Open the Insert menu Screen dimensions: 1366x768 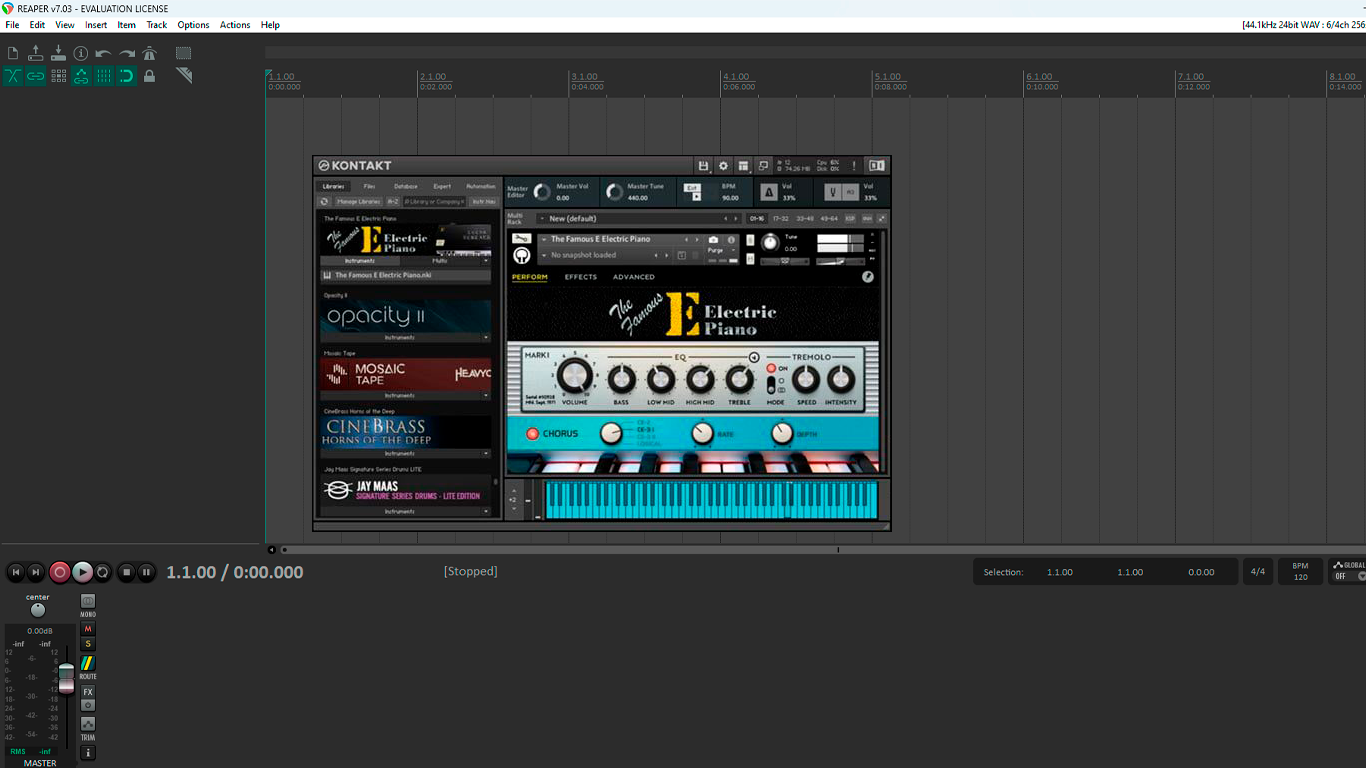point(96,25)
